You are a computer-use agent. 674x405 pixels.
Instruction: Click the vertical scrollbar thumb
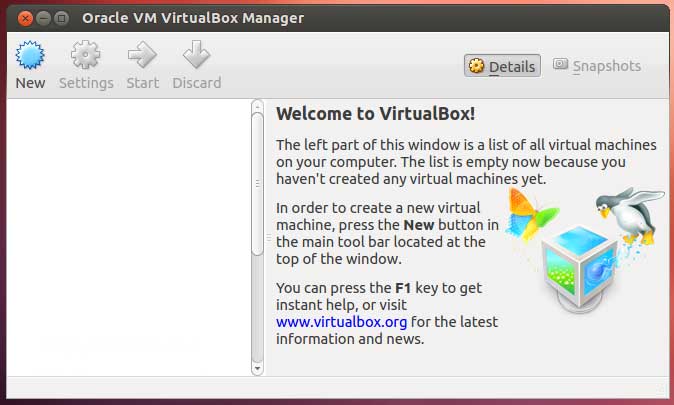[257, 184]
